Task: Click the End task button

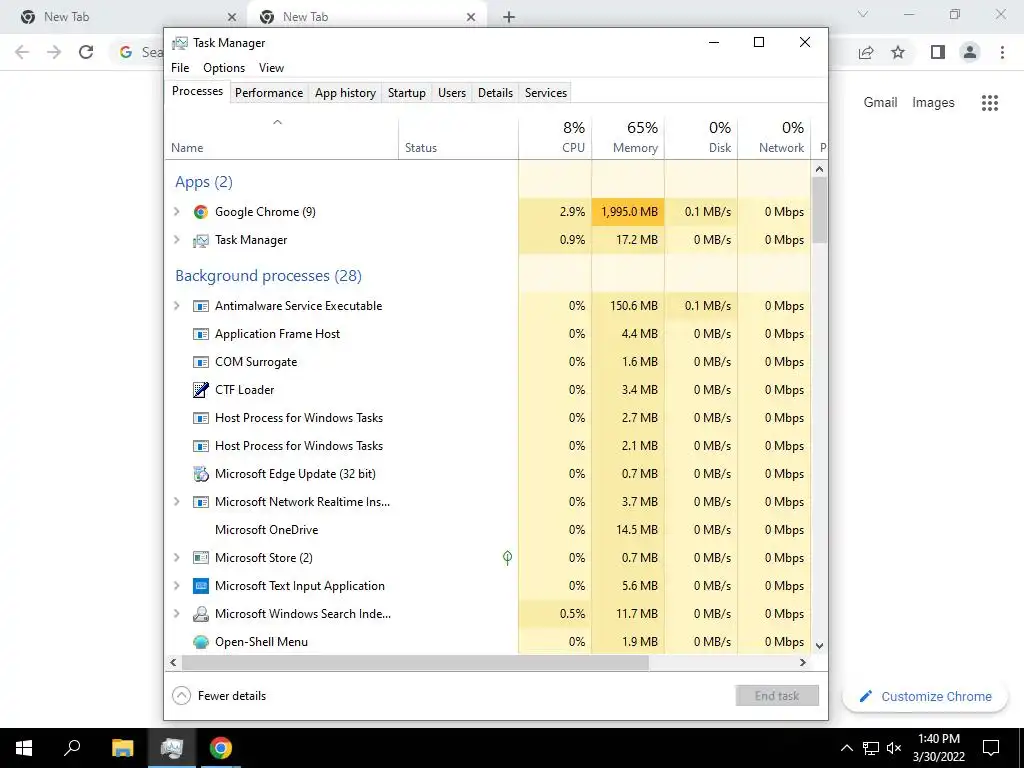Action: [776, 696]
